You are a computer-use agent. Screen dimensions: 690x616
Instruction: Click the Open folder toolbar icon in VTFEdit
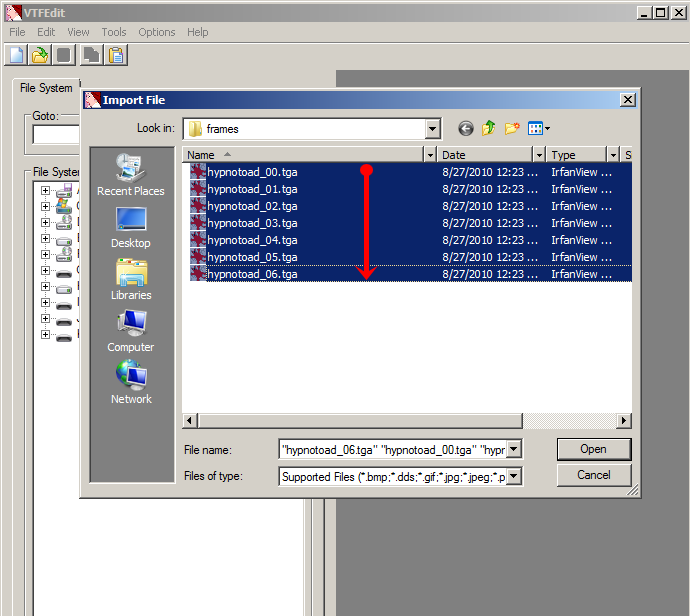pyautogui.click(x=40, y=55)
